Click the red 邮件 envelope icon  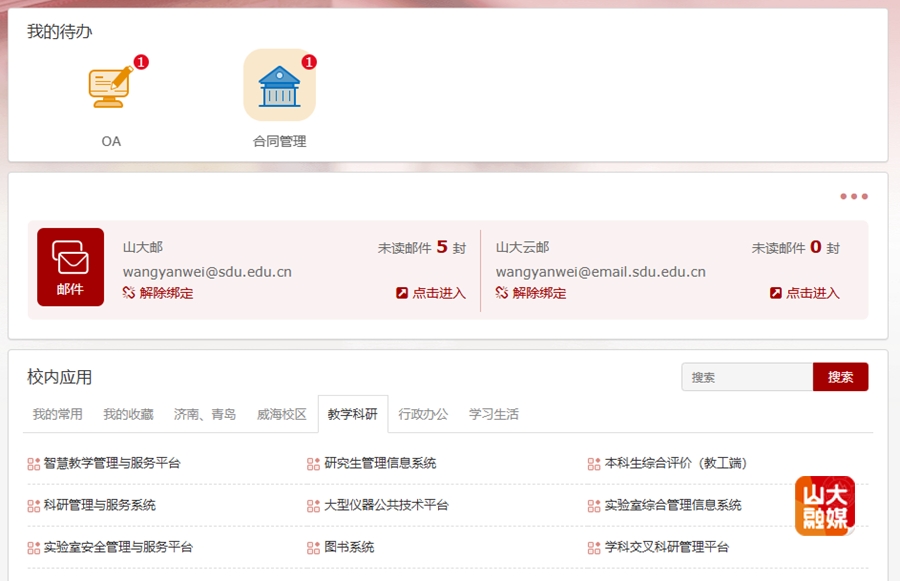coord(70,267)
